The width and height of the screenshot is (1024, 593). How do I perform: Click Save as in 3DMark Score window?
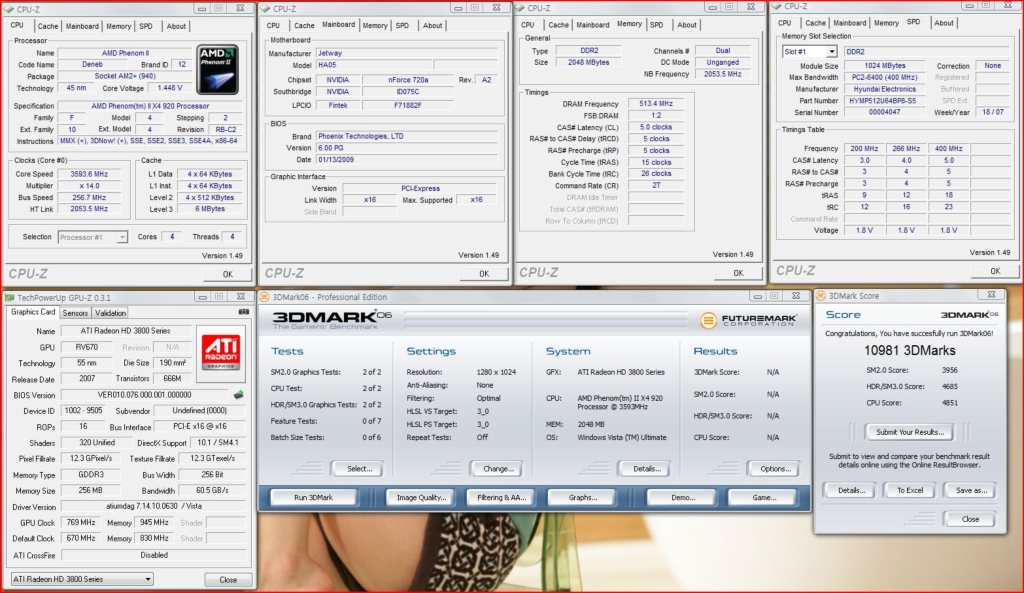(971, 490)
